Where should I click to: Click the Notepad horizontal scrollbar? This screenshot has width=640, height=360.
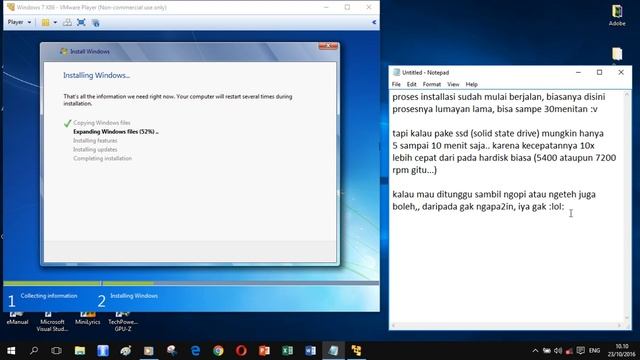coord(507,325)
